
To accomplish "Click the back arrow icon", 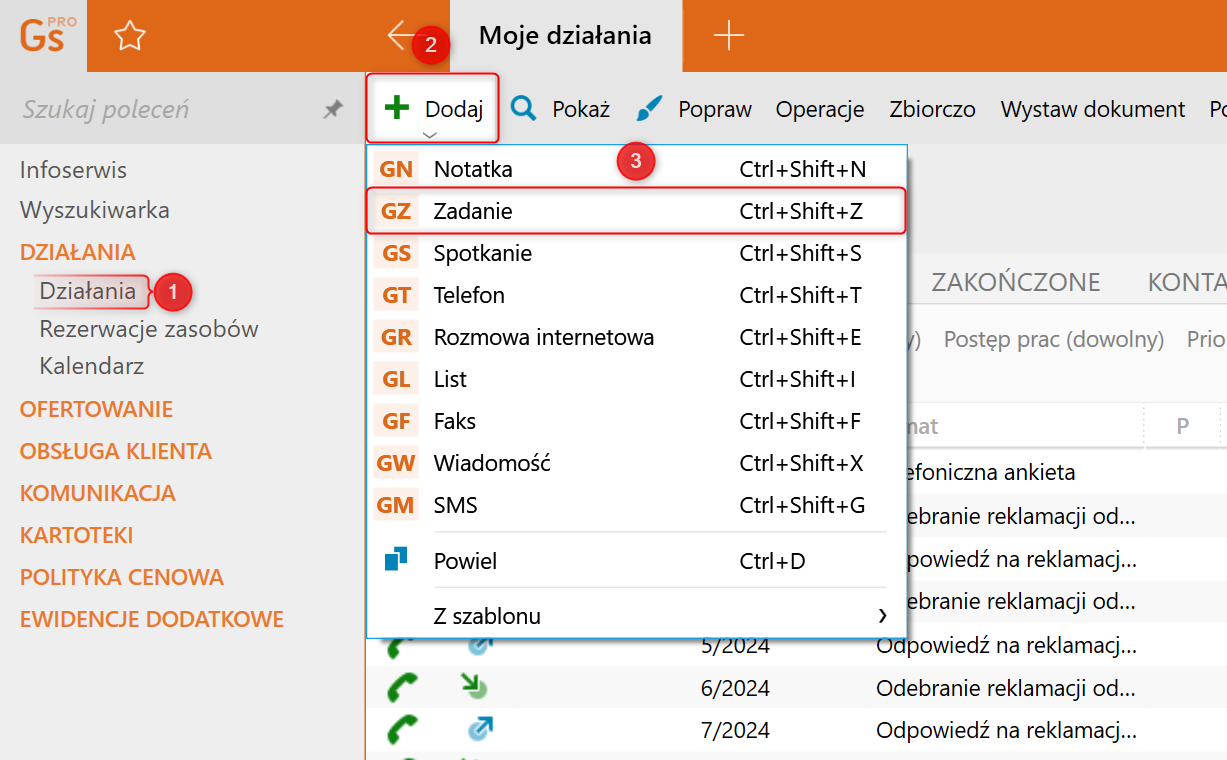I will [401, 36].
